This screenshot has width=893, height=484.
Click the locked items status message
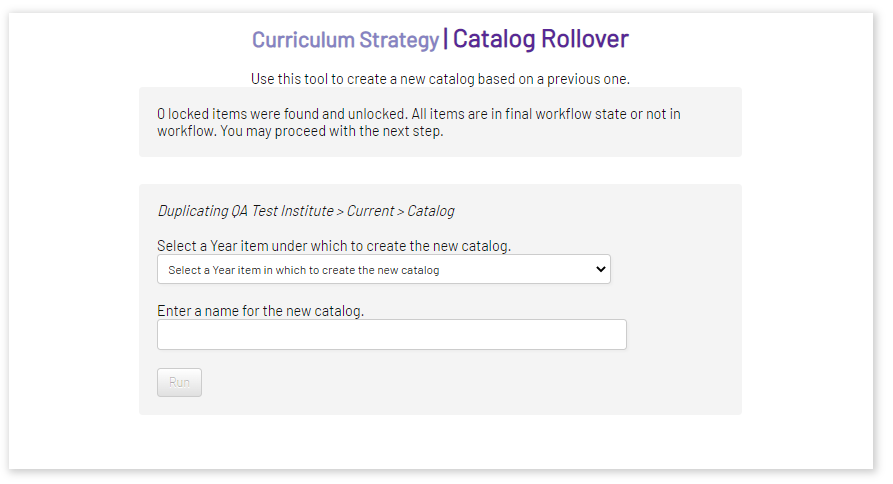click(x=419, y=122)
